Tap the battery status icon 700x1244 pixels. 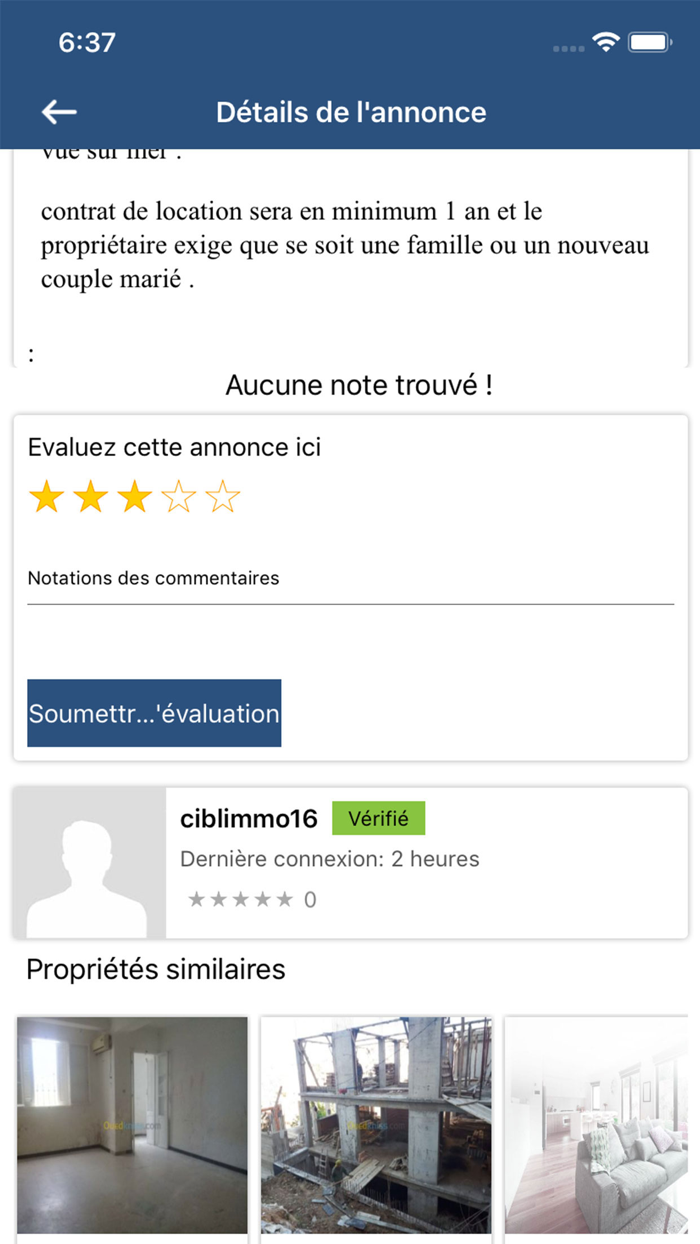650,42
